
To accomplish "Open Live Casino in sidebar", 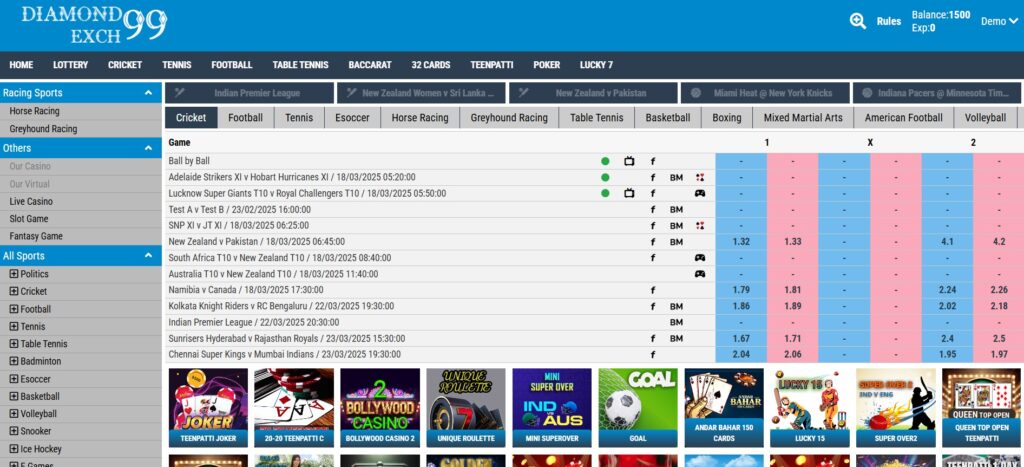I will pyautogui.click(x=31, y=201).
